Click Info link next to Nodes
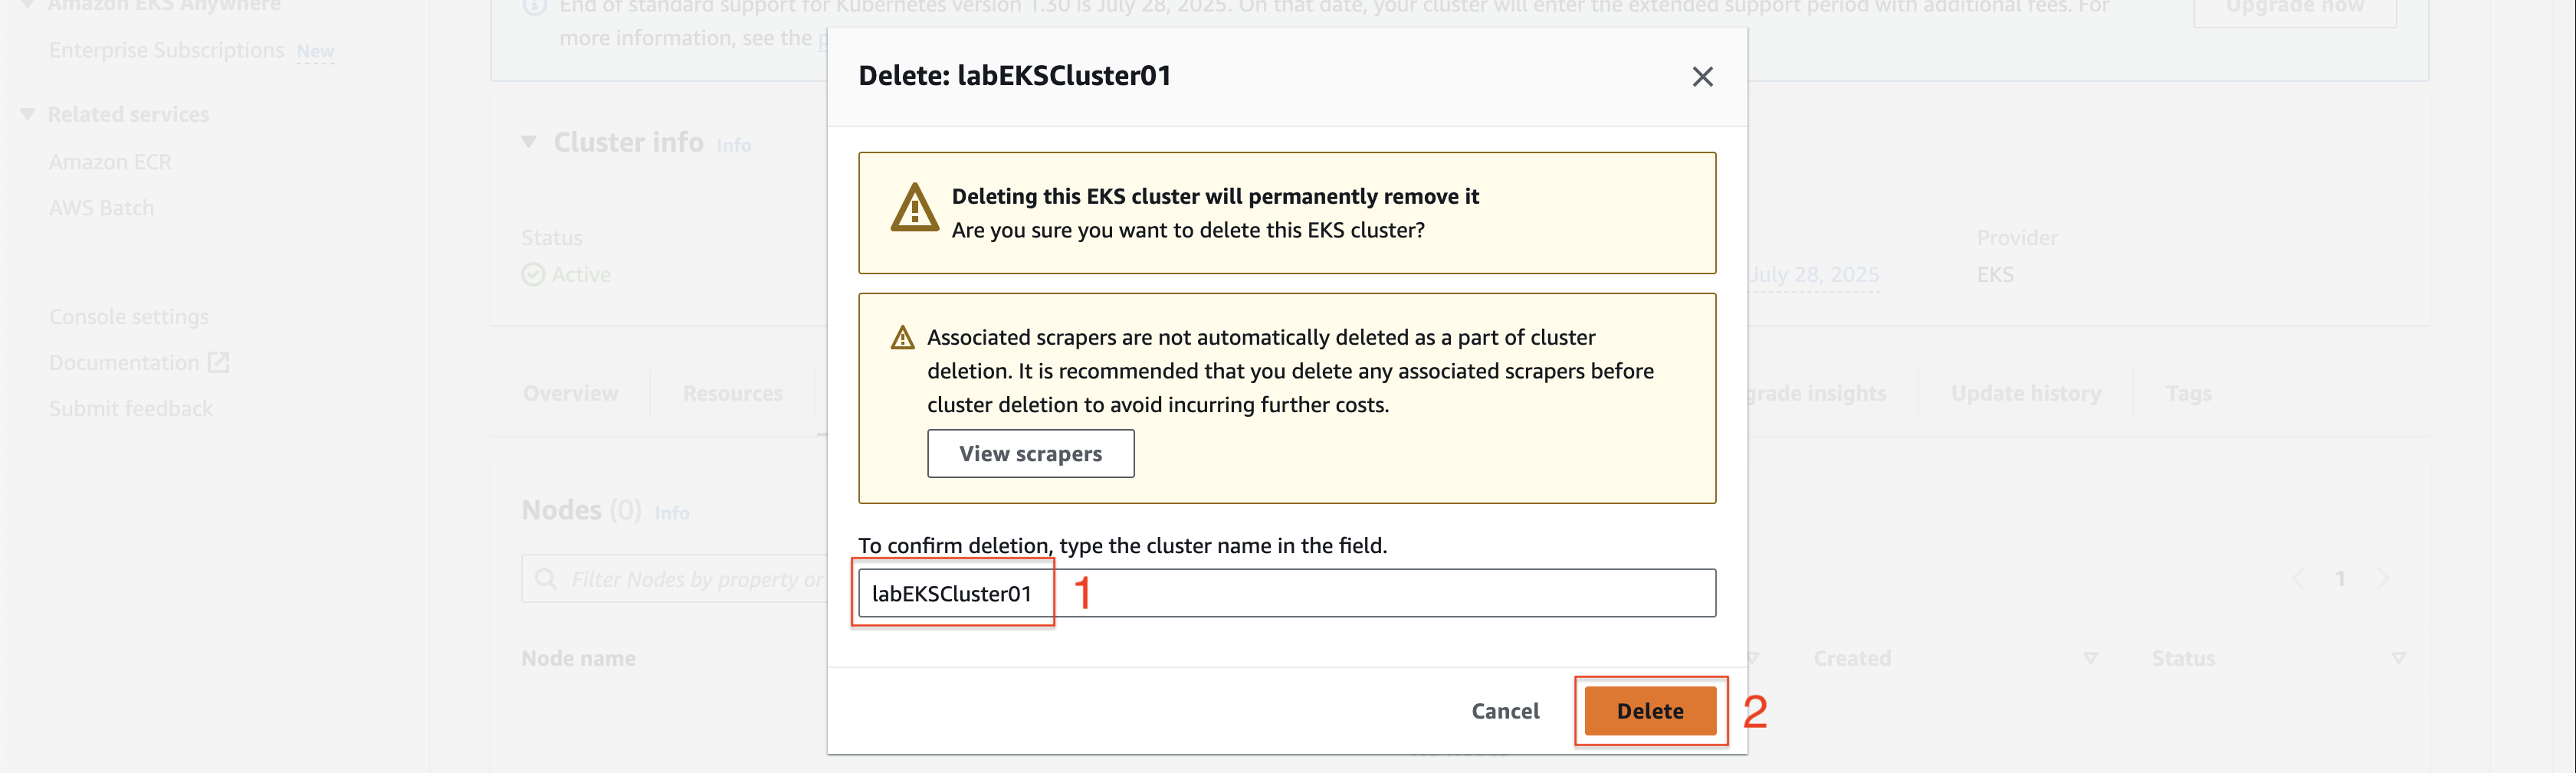 pos(671,513)
